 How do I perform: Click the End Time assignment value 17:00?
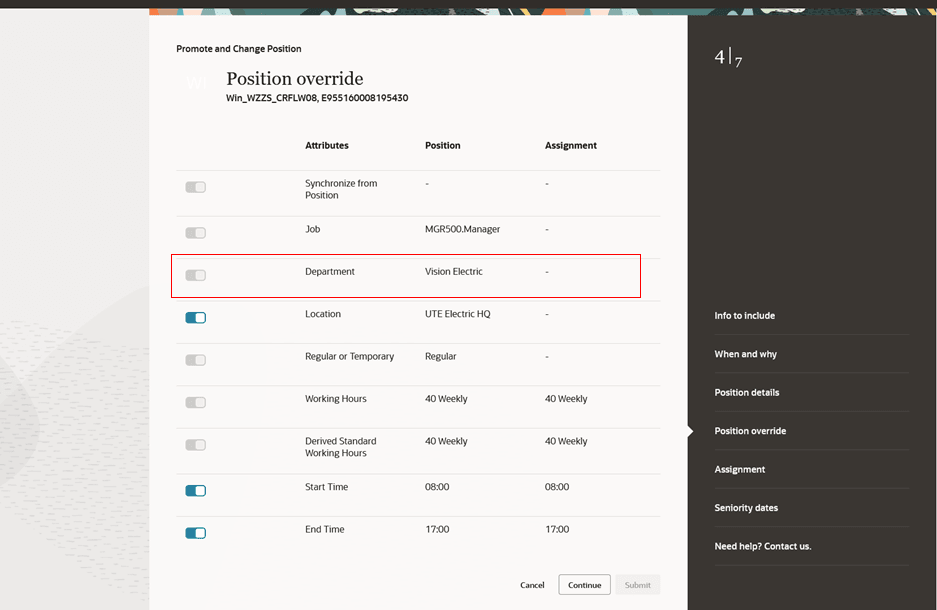[557, 529]
